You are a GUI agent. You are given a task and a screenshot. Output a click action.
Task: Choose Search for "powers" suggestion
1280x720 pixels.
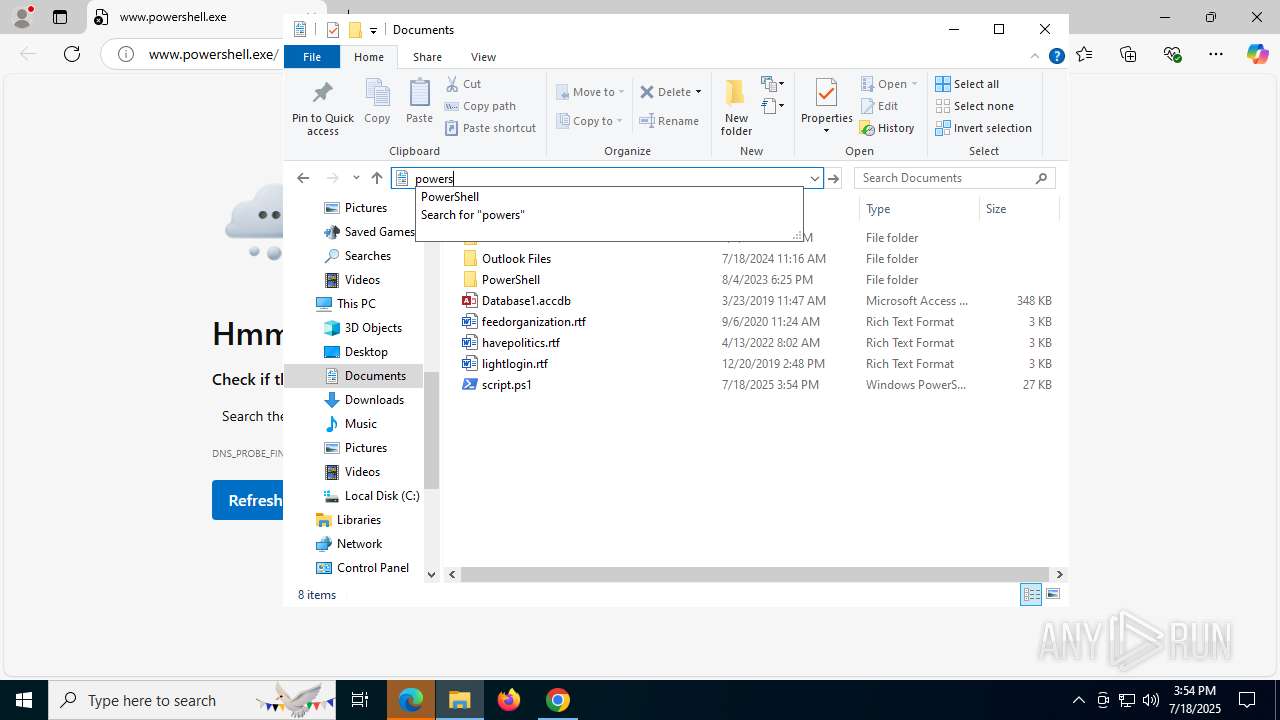coord(609,215)
